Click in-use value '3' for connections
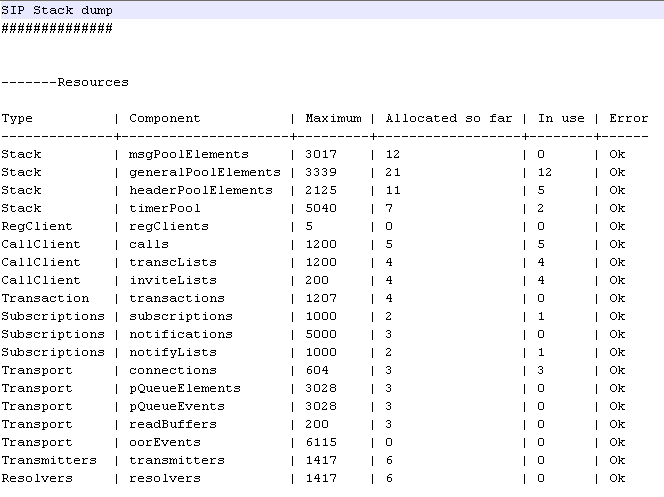 tap(541, 370)
